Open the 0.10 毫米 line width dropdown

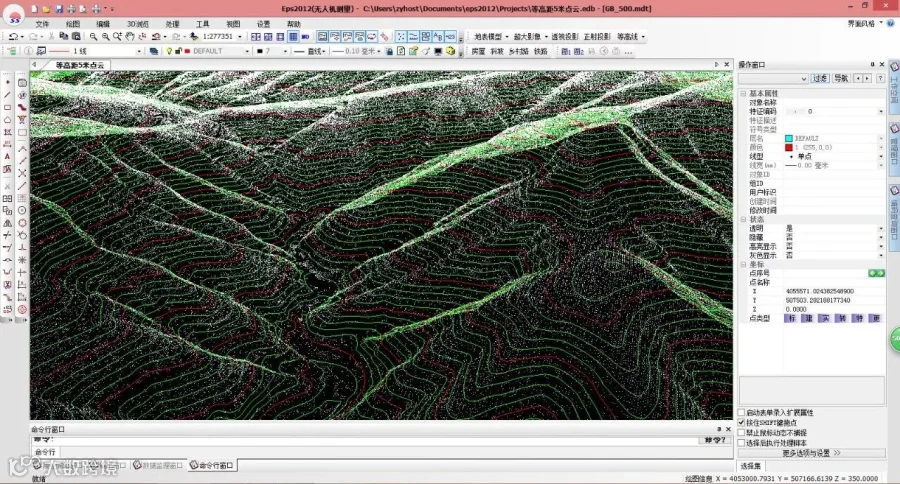point(379,51)
